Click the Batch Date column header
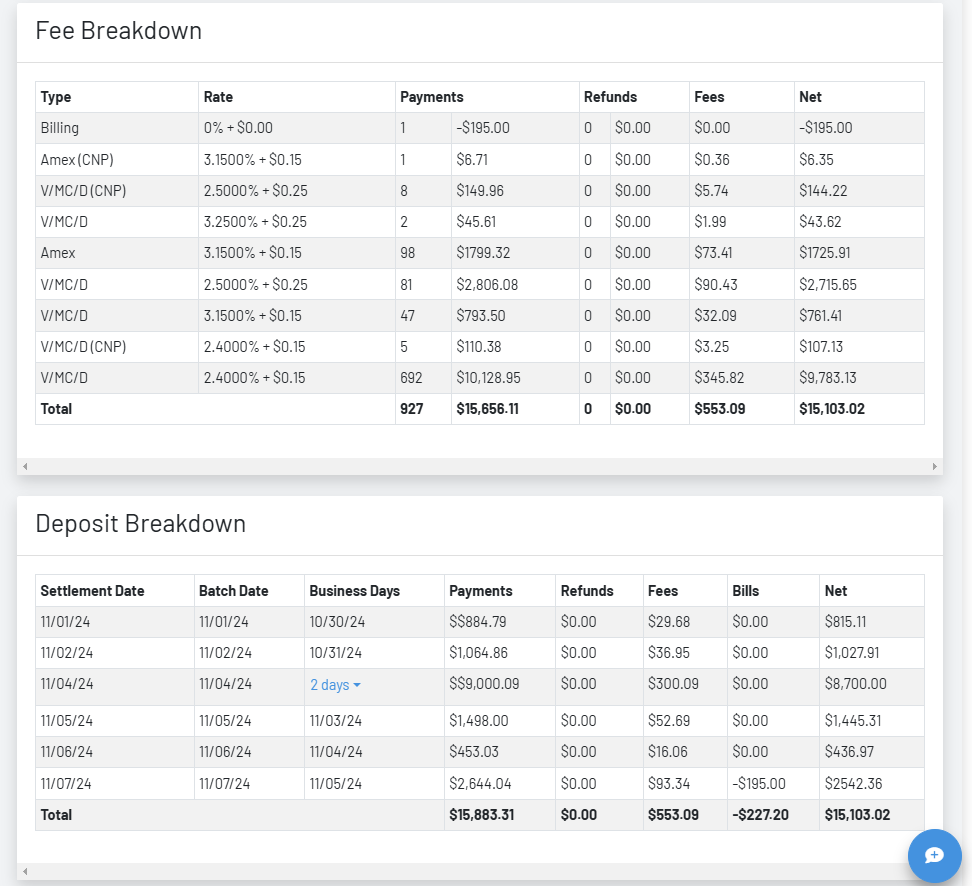This screenshot has width=972, height=886. pos(233,591)
